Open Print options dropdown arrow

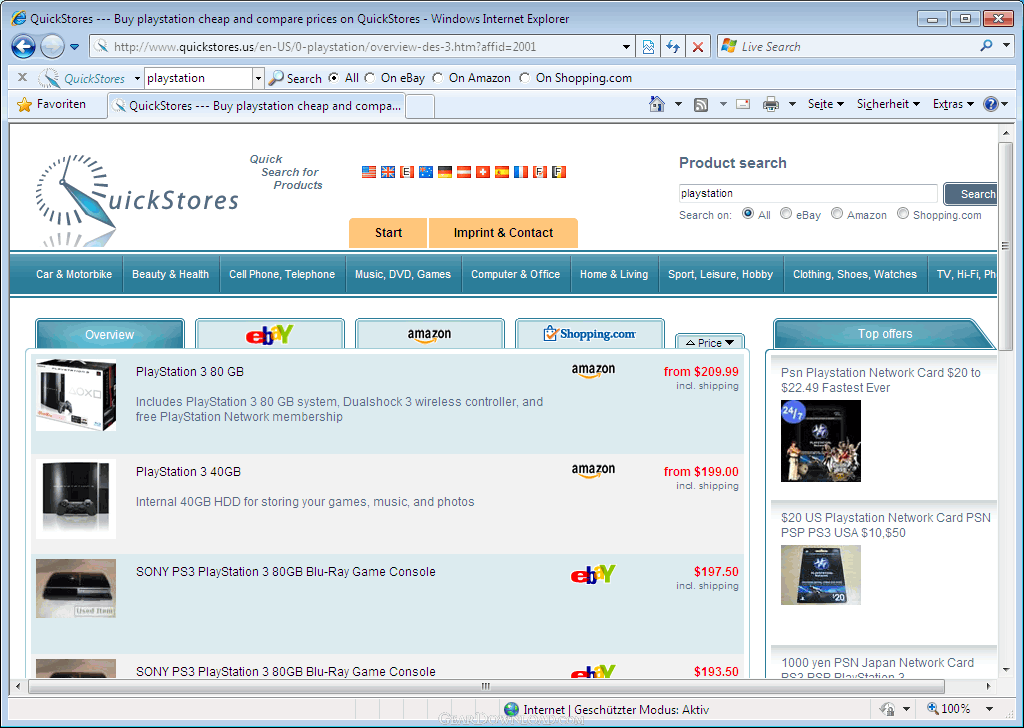[x=792, y=104]
